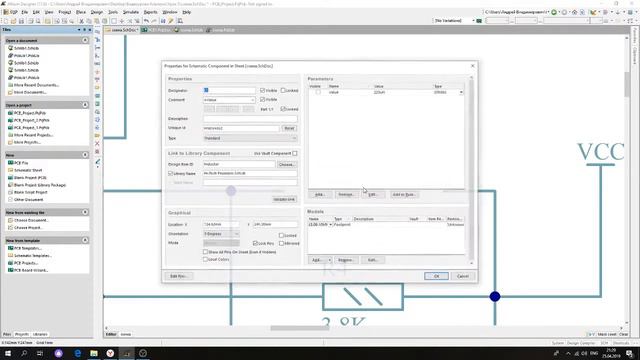The width and height of the screenshot is (640, 360).
Task: Open the Orientation dropdown
Action: (236, 234)
